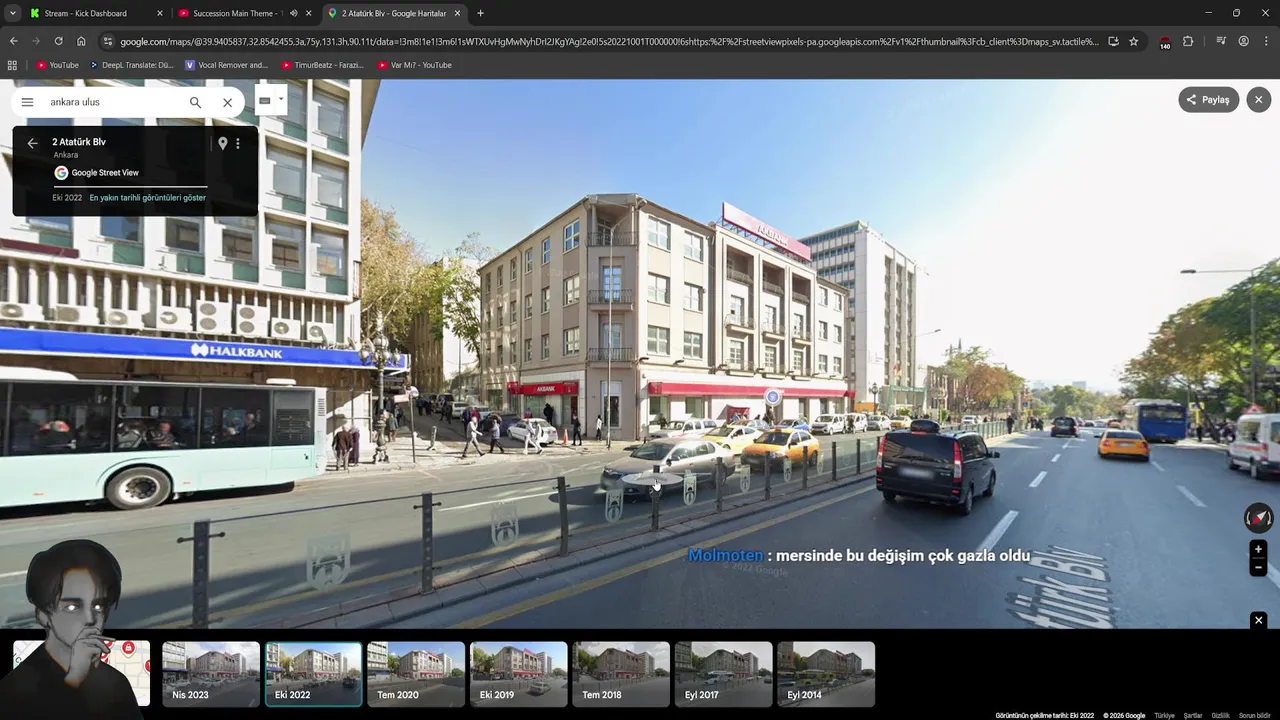Expand the input tools dropdown arrow
This screenshot has height=720, width=1280.
[x=281, y=99]
